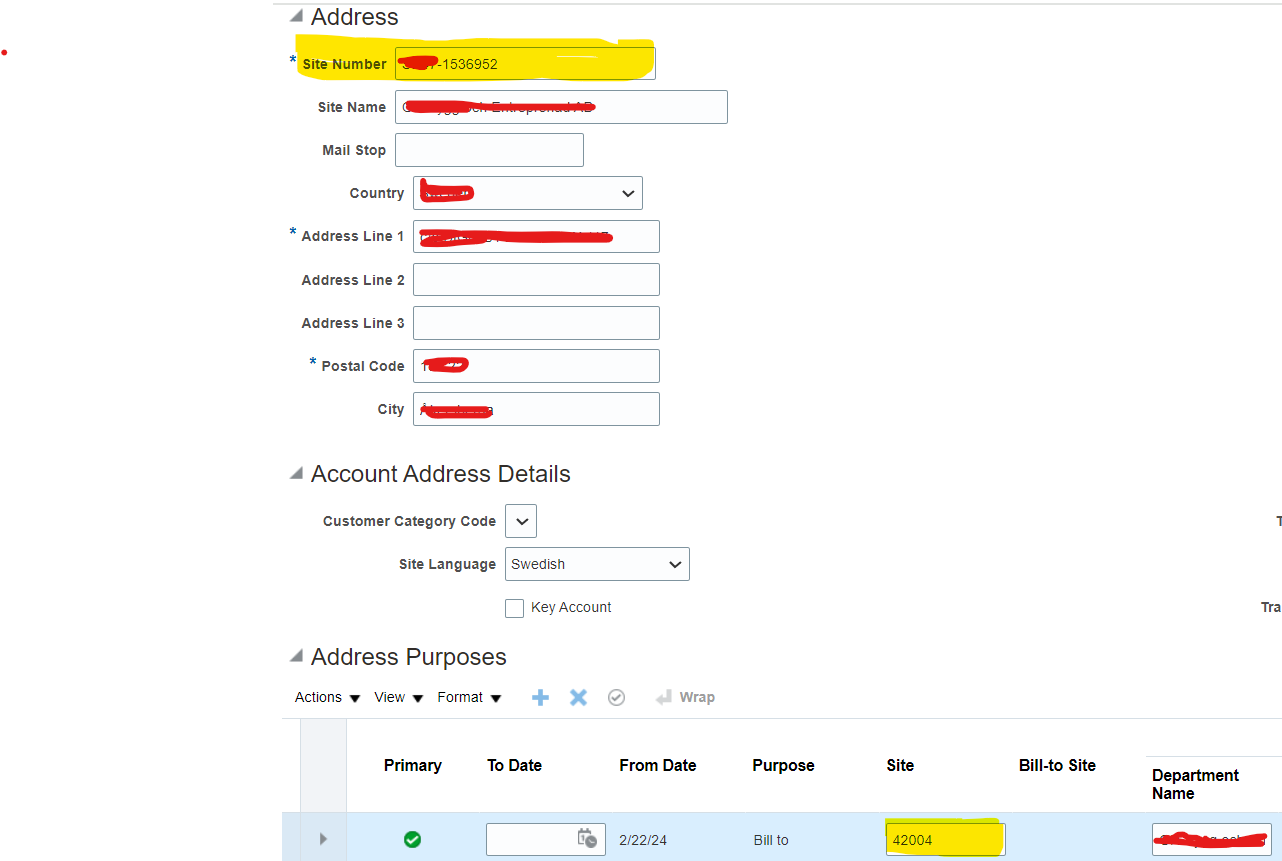This screenshot has height=861, width=1282.
Task: Open the Customer Category Code dropdown
Action: [520, 521]
